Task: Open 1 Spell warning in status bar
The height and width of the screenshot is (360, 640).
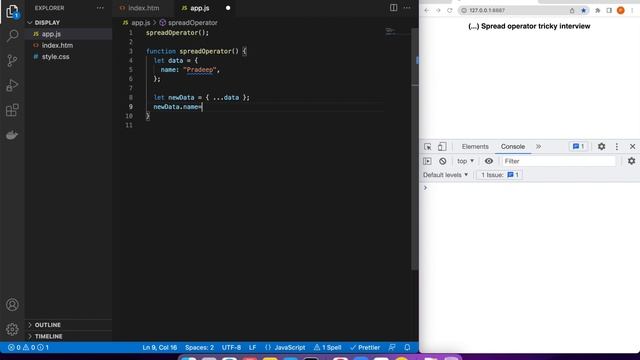Action: point(327,347)
